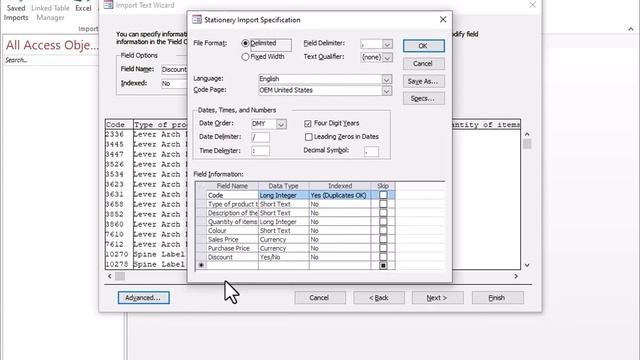The width and height of the screenshot is (640, 360).
Task: Select the Colour field name cell
Action: click(232, 231)
